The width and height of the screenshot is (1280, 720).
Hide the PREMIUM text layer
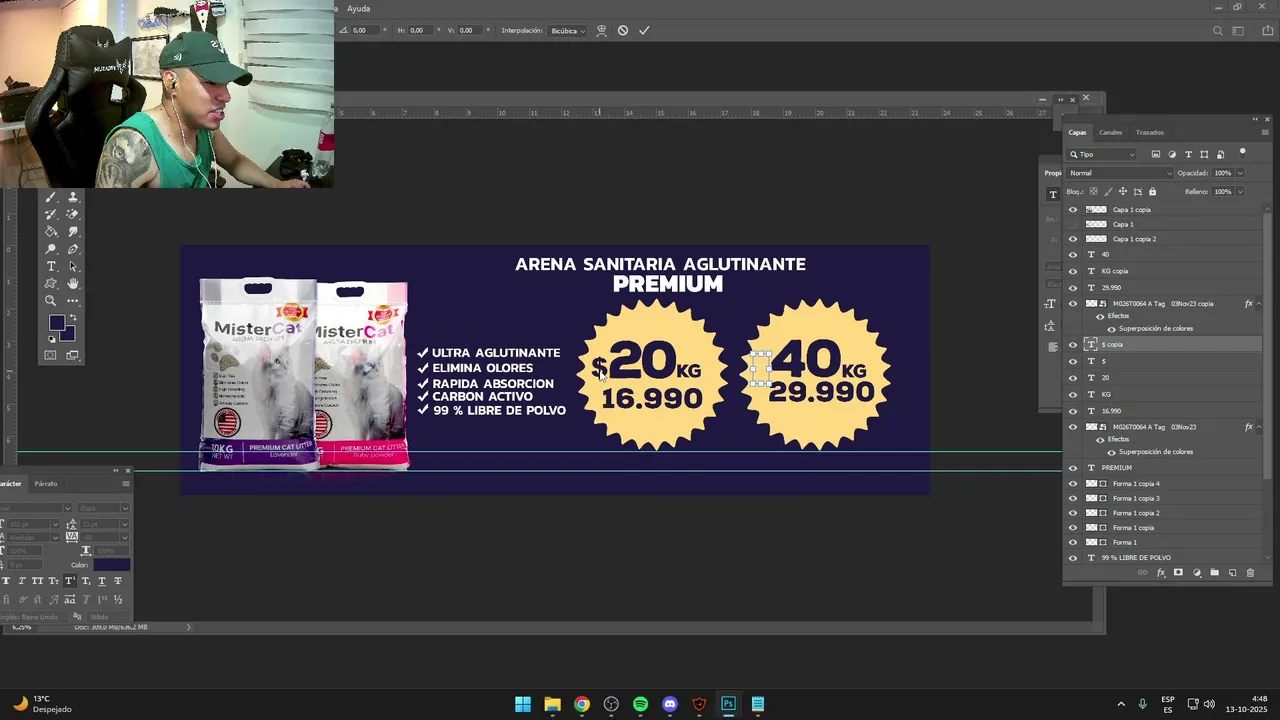(x=1073, y=468)
